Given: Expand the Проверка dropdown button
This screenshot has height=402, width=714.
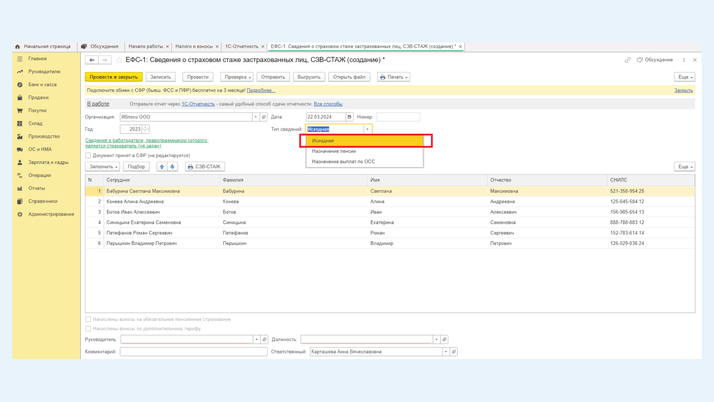Looking at the screenshot, I should (x=237, y=77).
